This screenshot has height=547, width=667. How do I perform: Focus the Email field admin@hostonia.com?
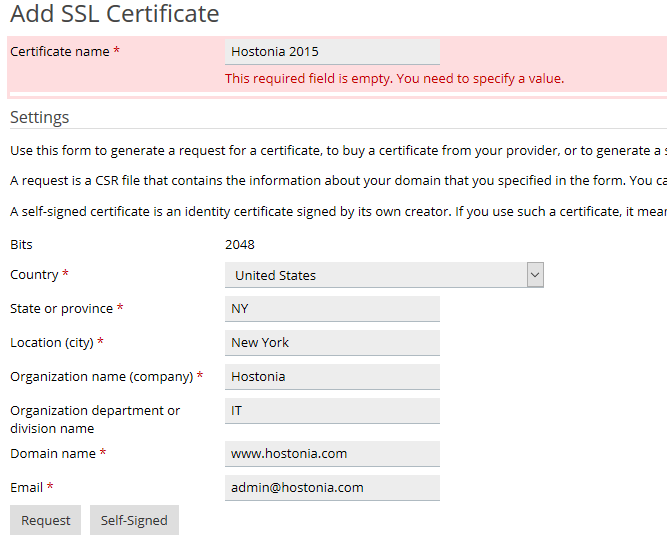(x=332, y=488)
